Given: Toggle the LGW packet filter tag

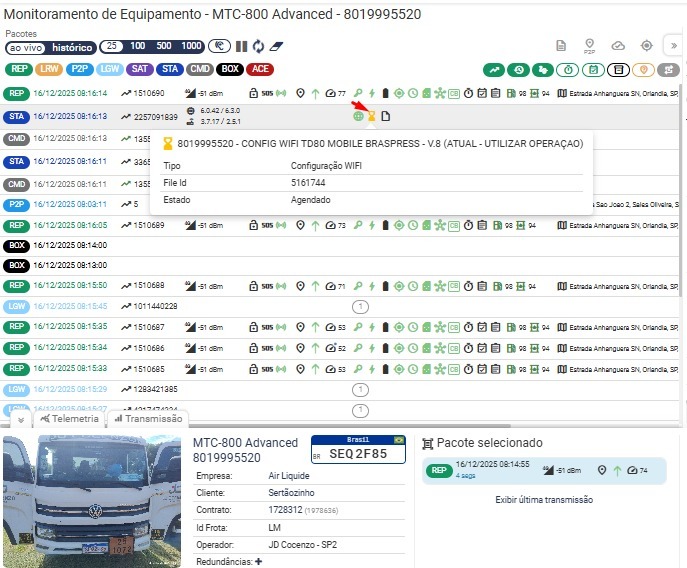Looking at the screenshot, I should [110, 69].
